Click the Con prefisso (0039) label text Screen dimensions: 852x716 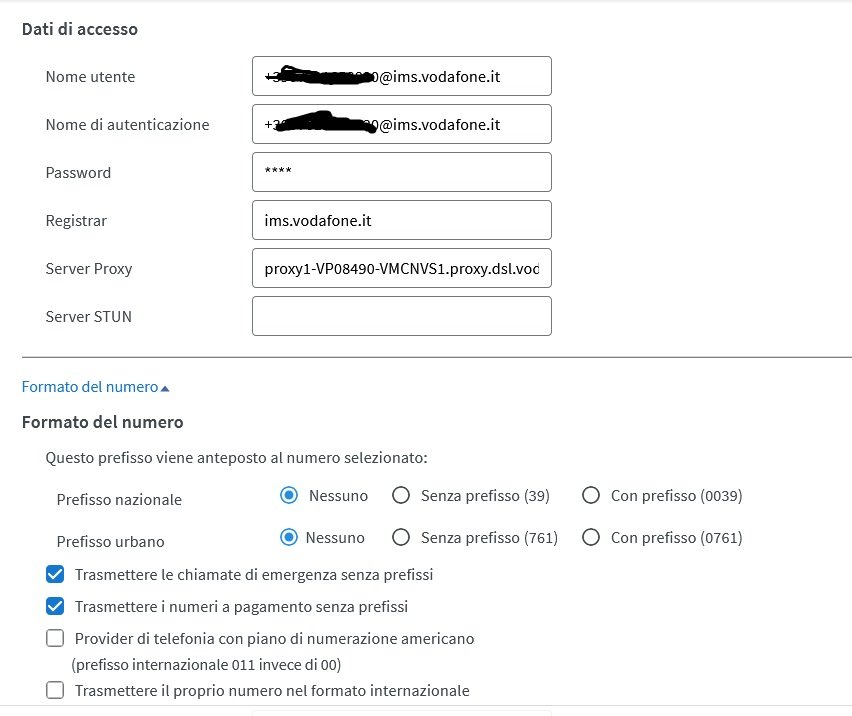tap(676, 495)
